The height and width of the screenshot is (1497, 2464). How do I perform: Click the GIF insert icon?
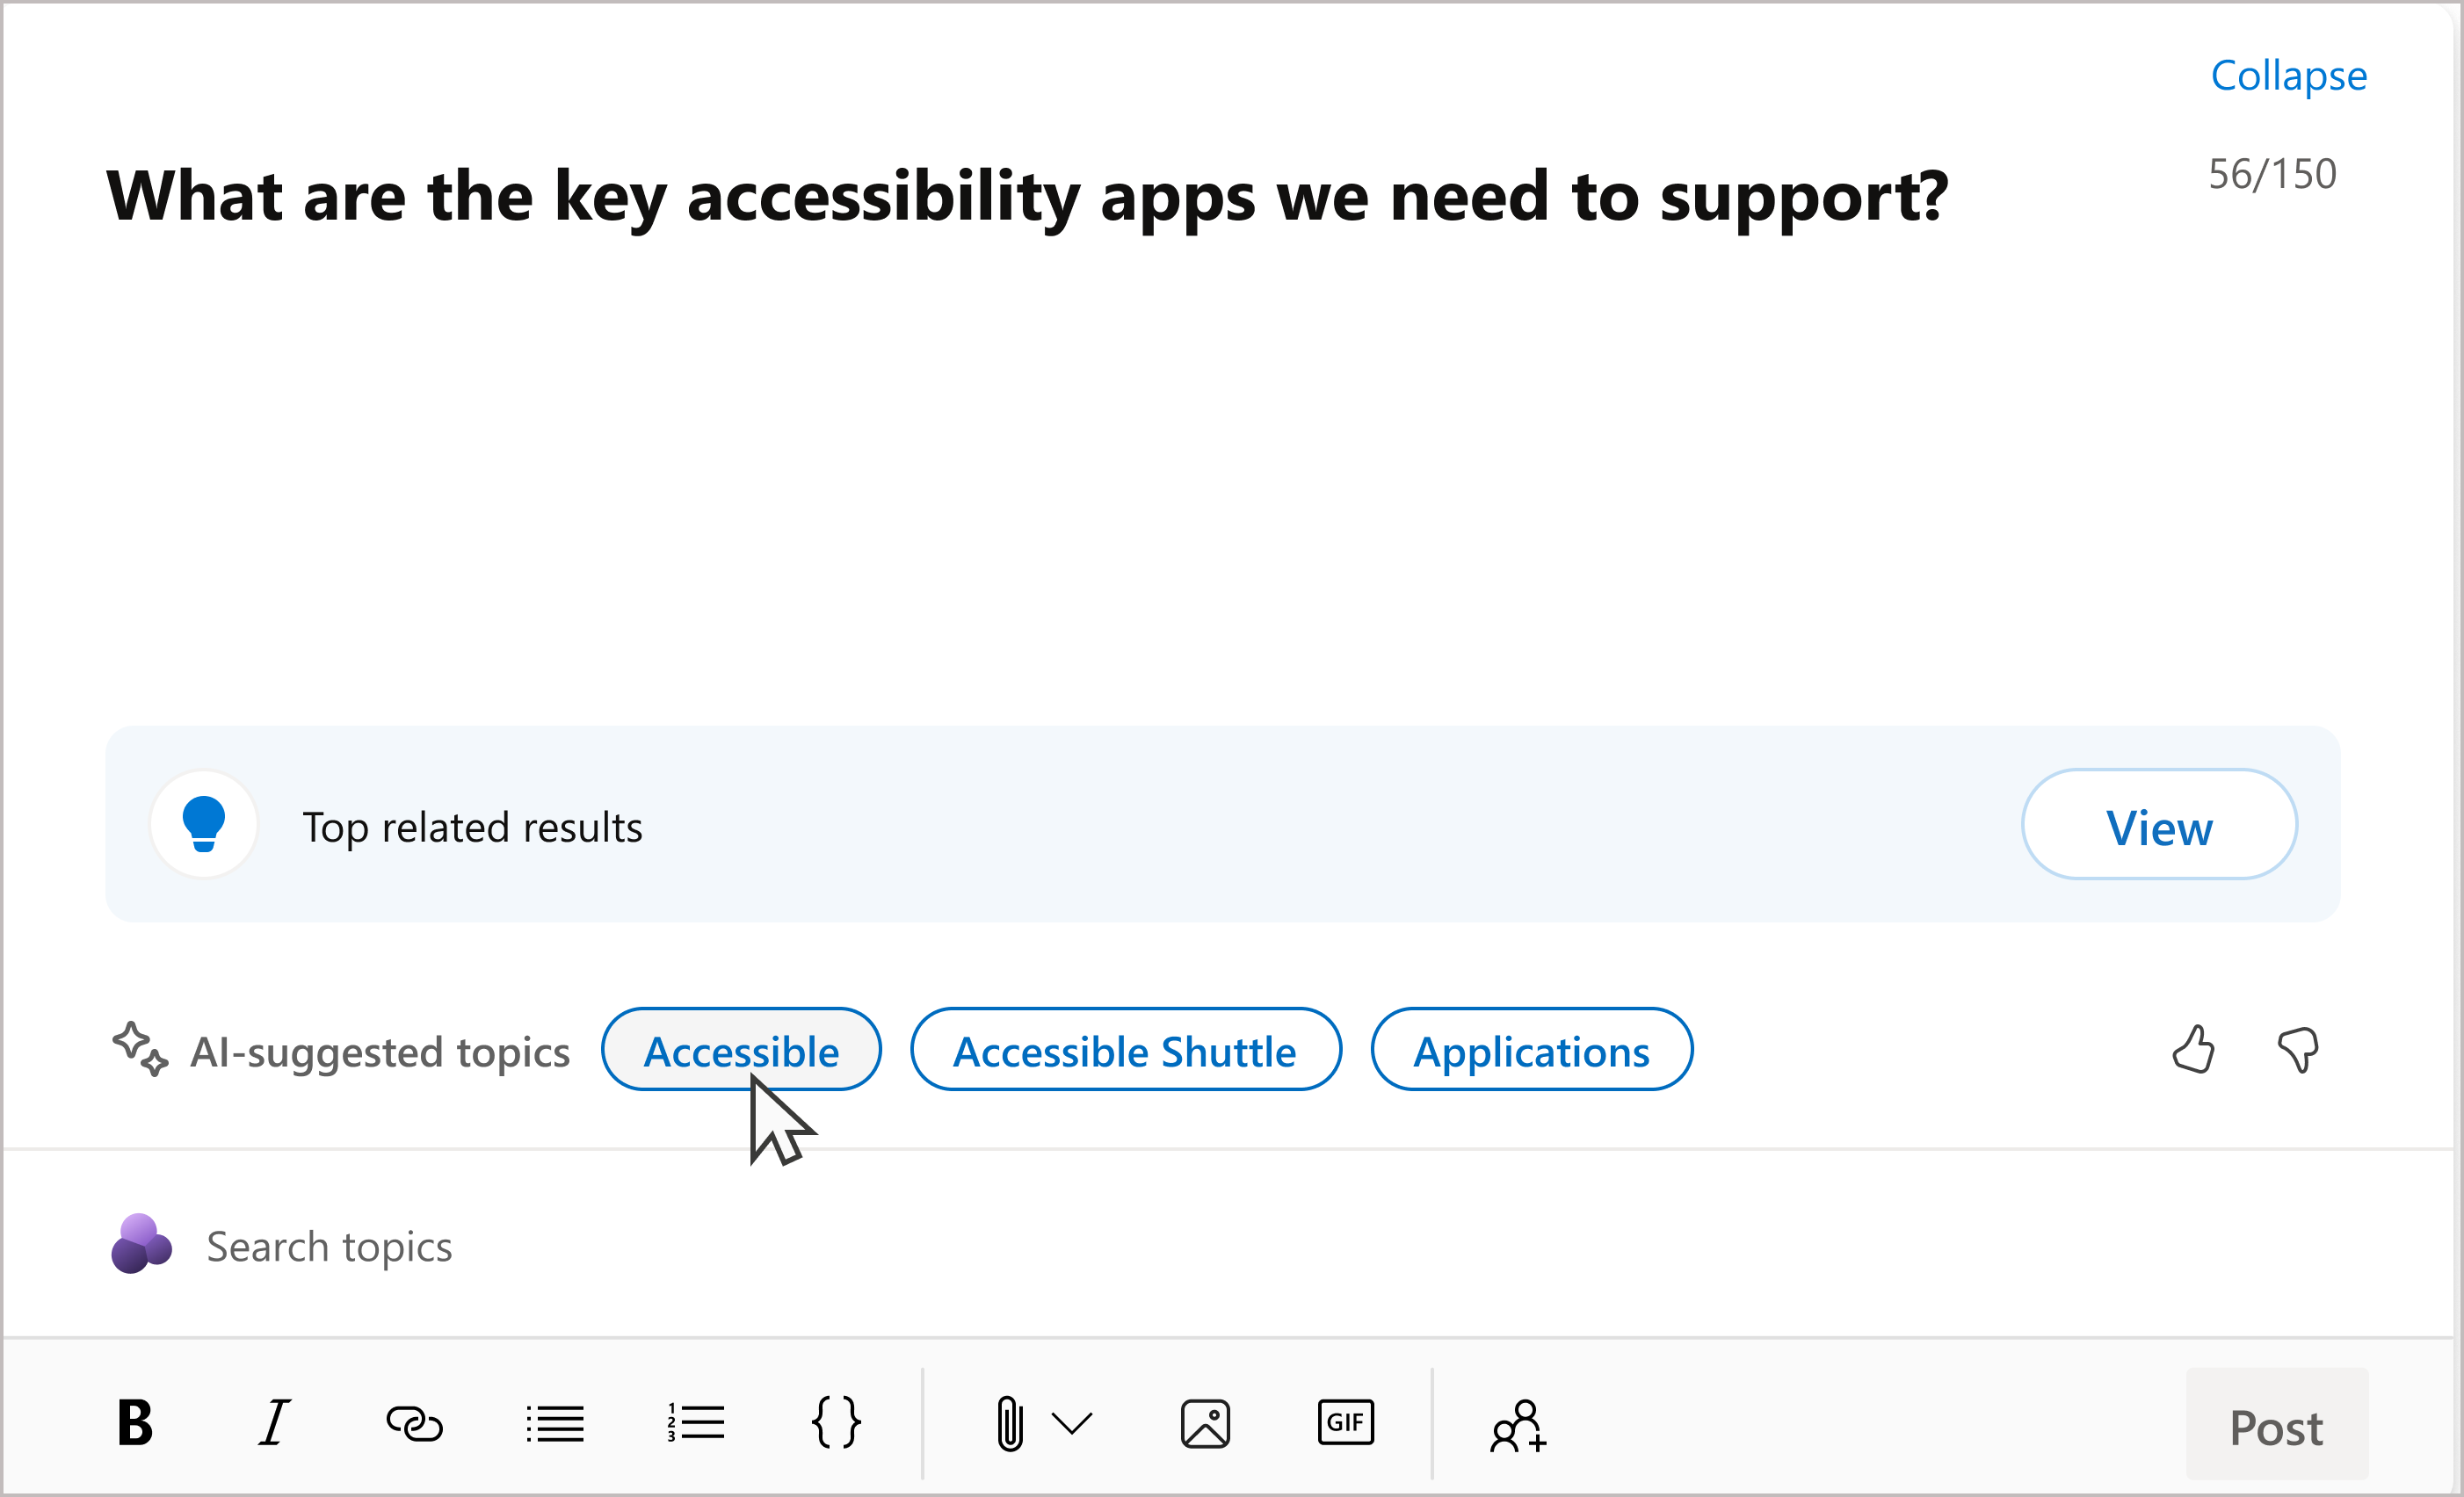click(x=1346, y=1425)
